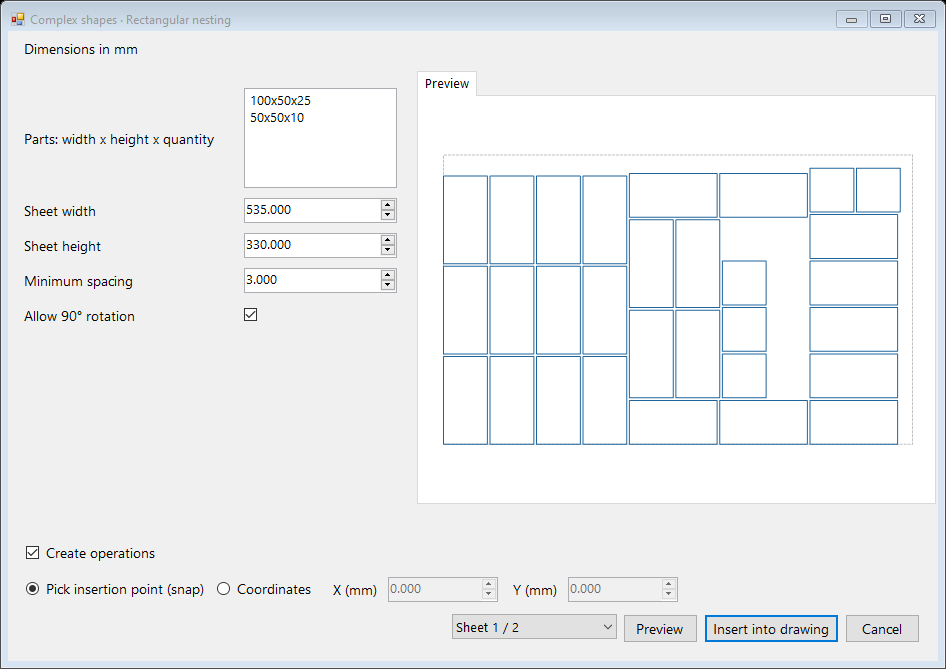Click the 50x50x10 parts entry

pos(277,118)
